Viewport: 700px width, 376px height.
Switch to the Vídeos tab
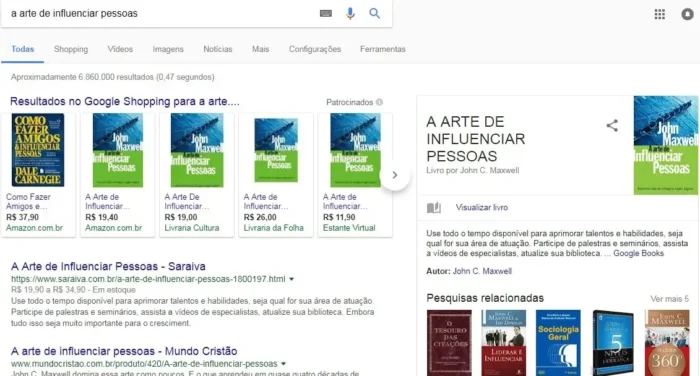click(120, 49)
